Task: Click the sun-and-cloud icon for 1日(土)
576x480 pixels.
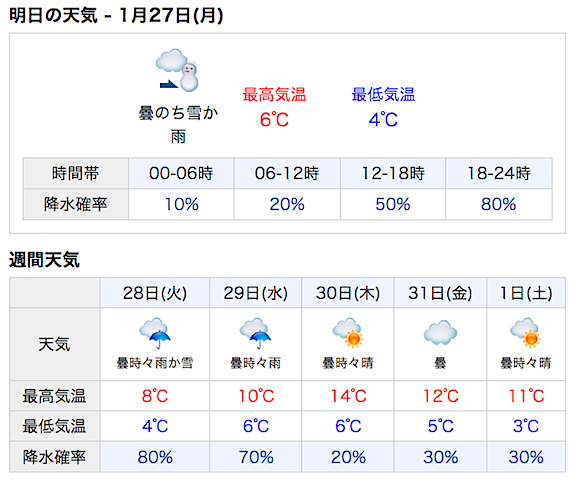Action: 526,333
